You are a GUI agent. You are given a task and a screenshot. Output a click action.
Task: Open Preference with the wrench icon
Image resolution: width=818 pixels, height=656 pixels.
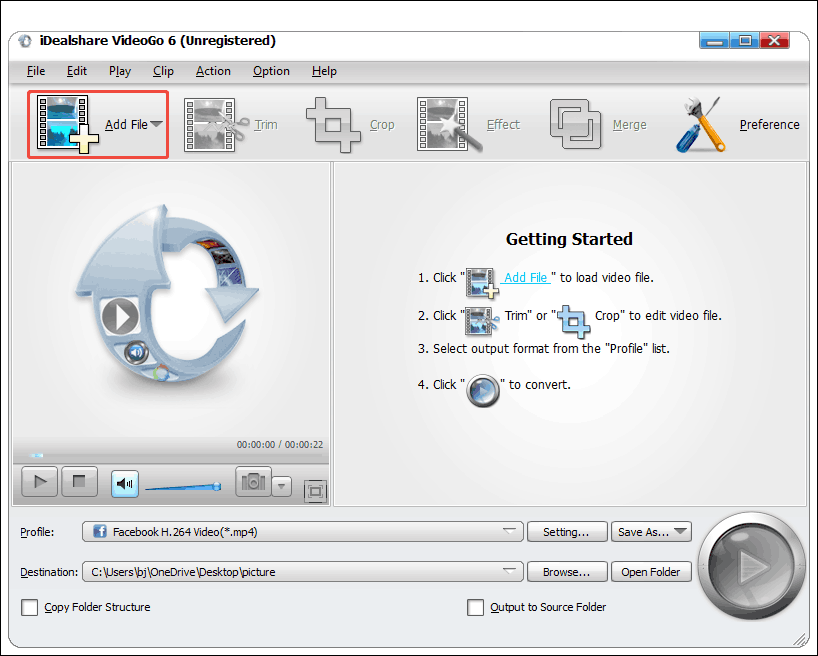(700, 123)
